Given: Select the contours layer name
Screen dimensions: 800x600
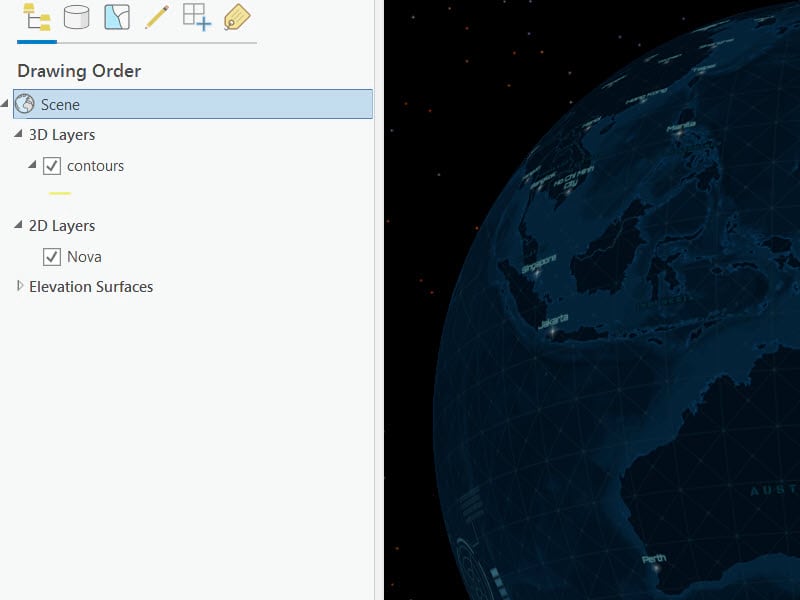Looking at the screenshot, I should coord(95,166).
